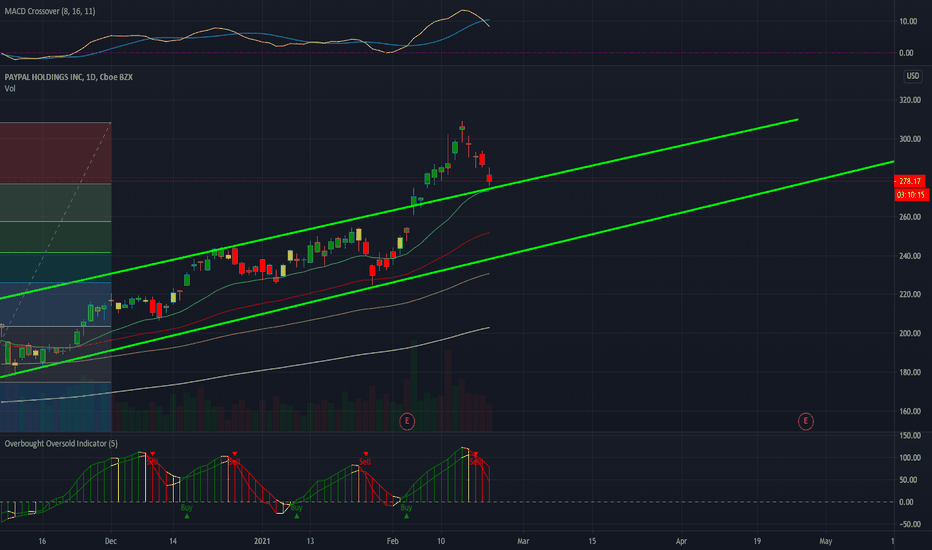Click the red 278.17 current price tag
The width and height of the screenshot is (932, 550).
909,181
